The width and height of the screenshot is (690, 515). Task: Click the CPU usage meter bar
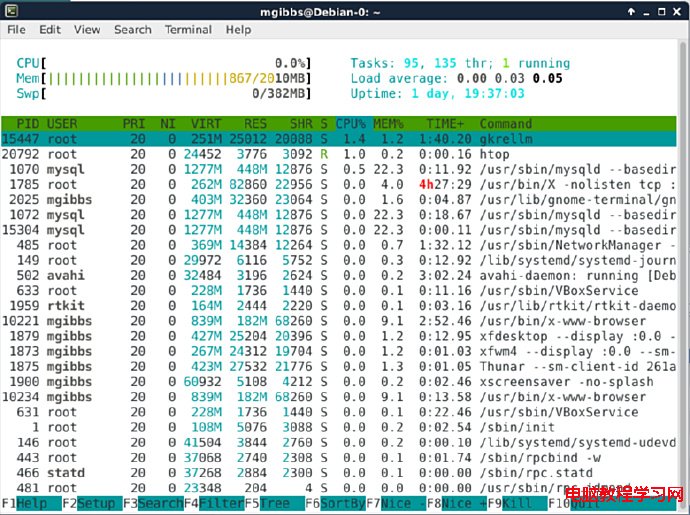tap(164, 63)
